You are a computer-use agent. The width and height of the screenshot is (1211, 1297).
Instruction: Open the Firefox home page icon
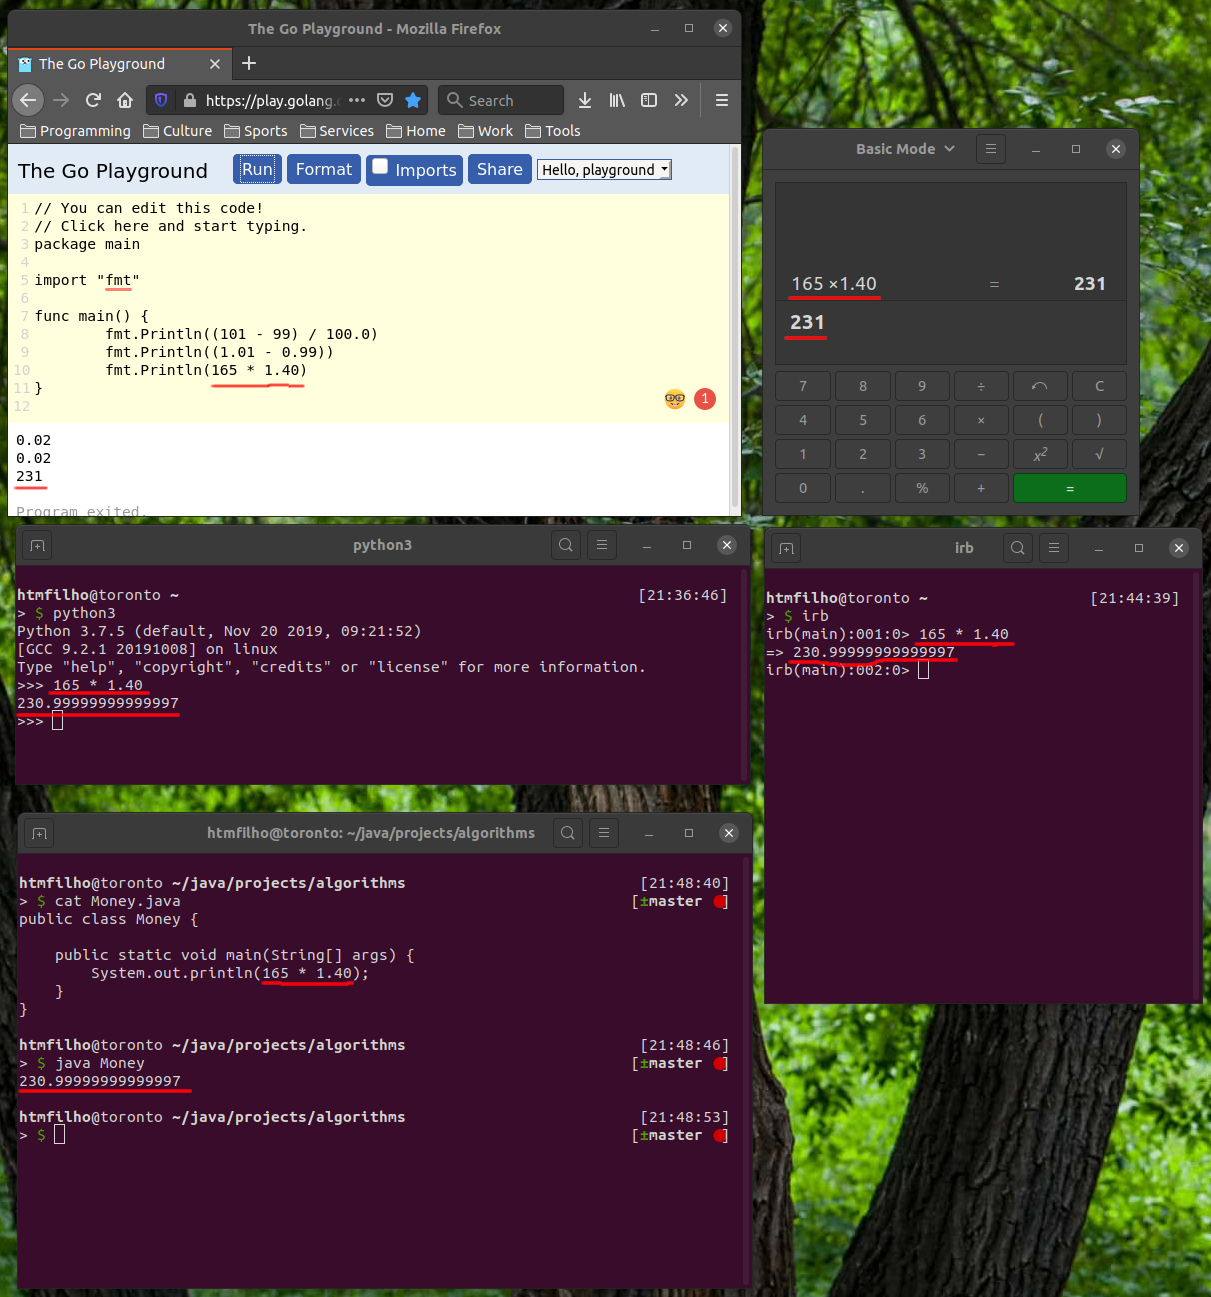click(125, 100)
